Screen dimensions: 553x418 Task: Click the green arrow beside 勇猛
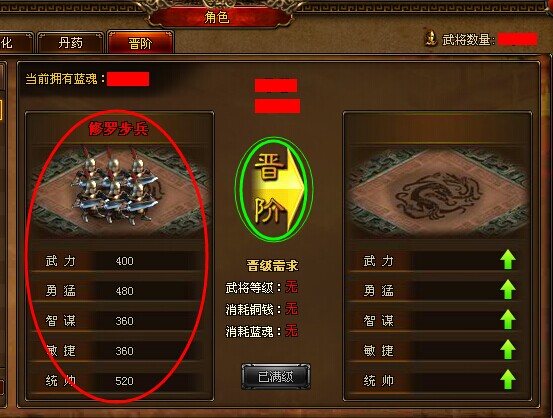pyautogui.click(x=508, y=289)
